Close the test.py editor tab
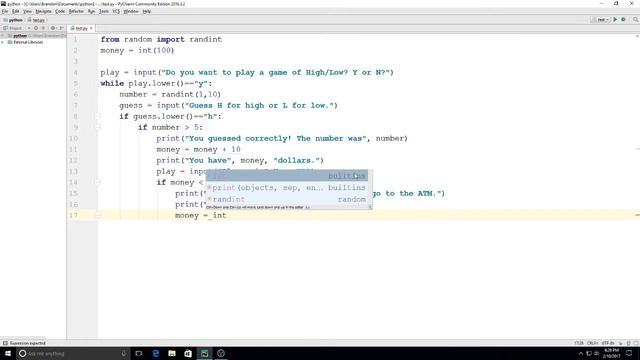 click(x=91, y=28)
